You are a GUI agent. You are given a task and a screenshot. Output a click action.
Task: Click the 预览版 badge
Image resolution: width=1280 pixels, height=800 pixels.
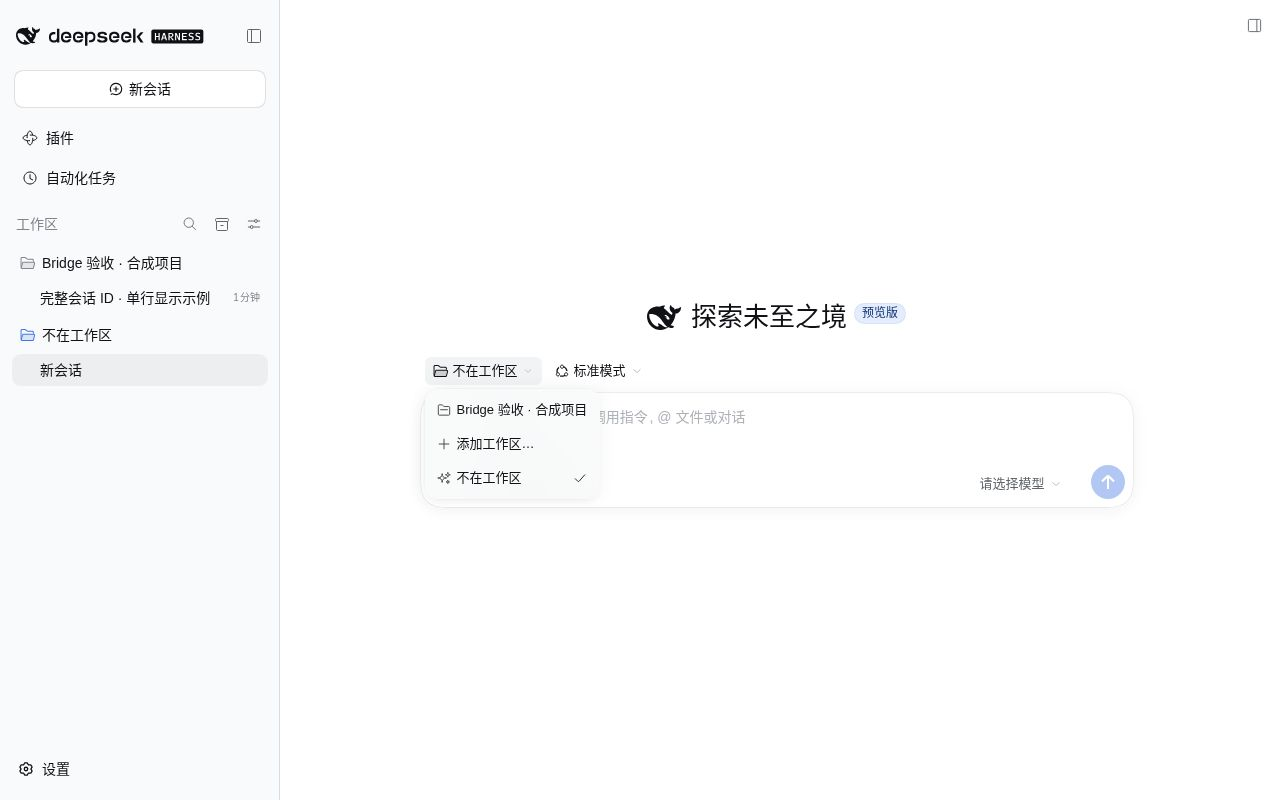[880, 313]
